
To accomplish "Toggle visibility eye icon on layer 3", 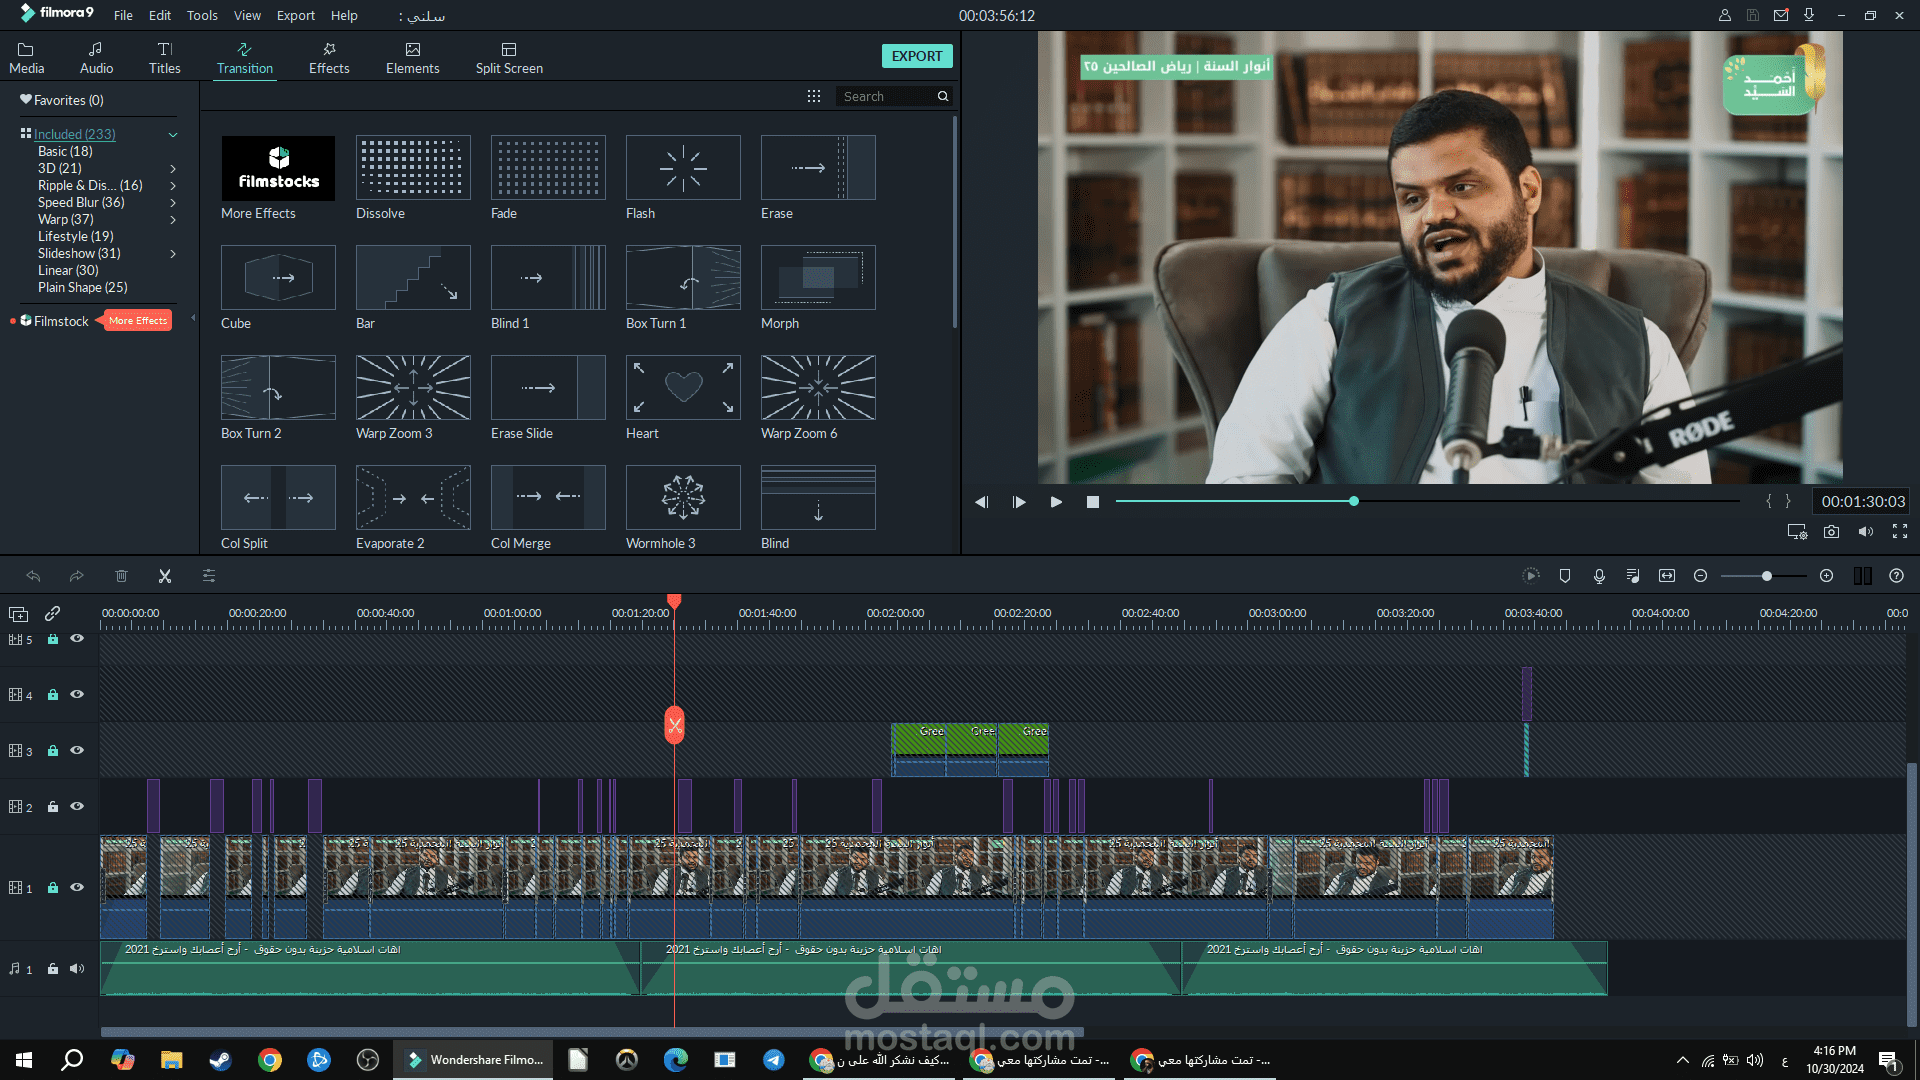I will [76, 748].
